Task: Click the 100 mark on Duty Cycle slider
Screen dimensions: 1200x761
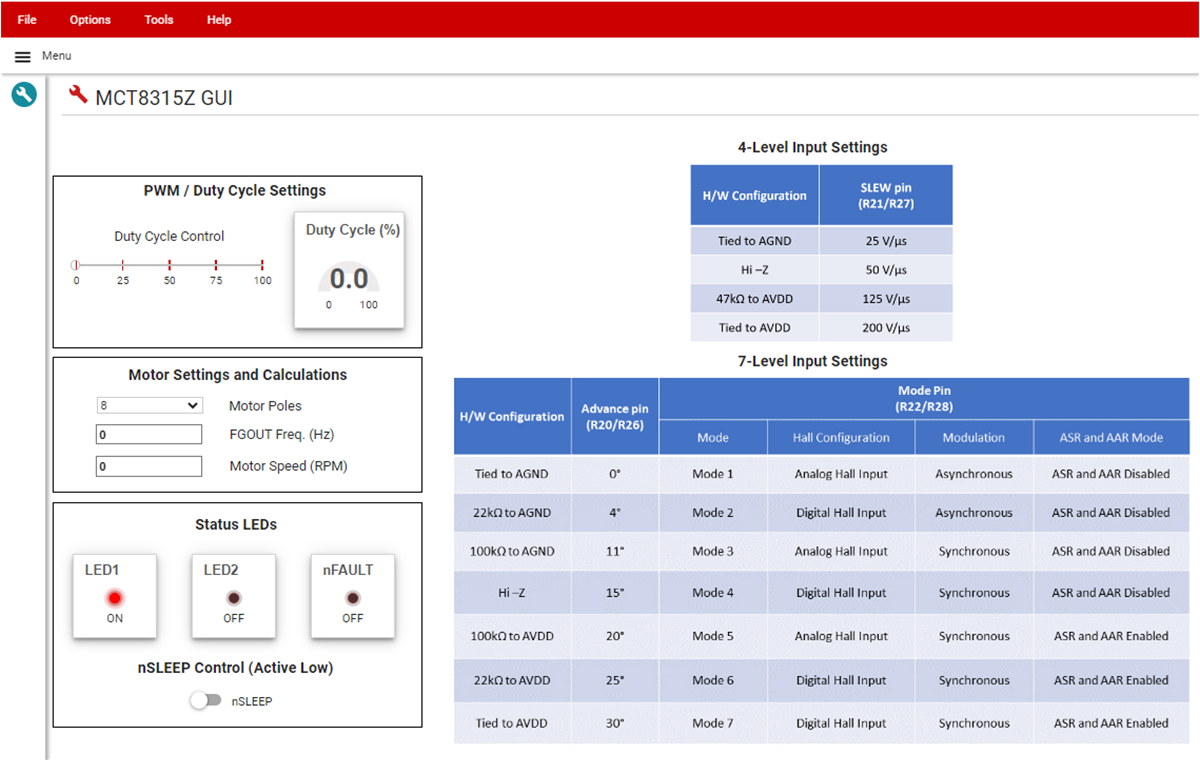Action: 262,265
